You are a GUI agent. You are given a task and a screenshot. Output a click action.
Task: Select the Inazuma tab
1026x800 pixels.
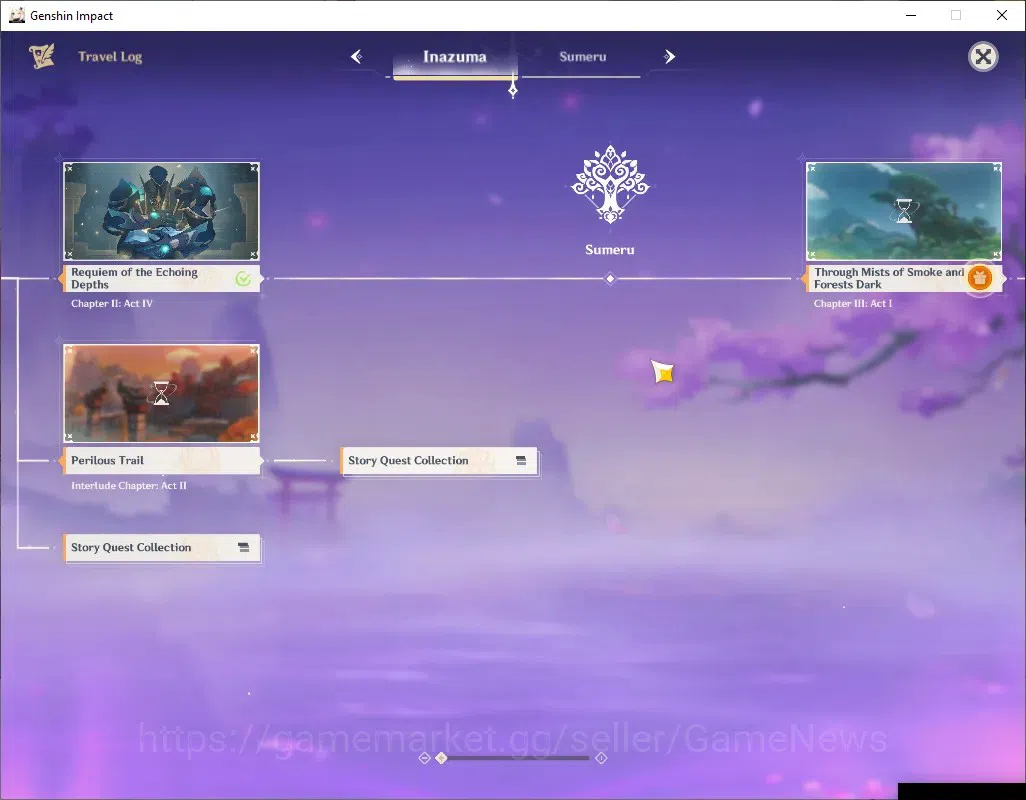[x=455, y=57]
